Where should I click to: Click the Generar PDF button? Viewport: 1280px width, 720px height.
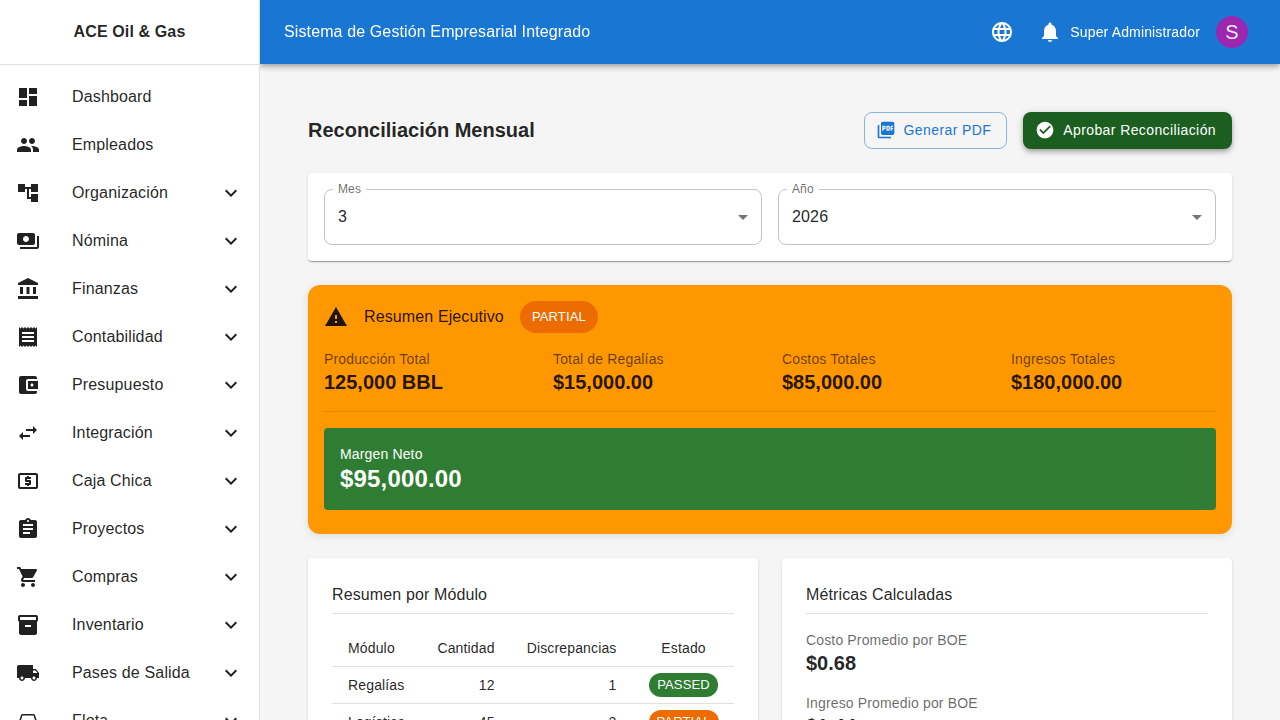(934, 130)
